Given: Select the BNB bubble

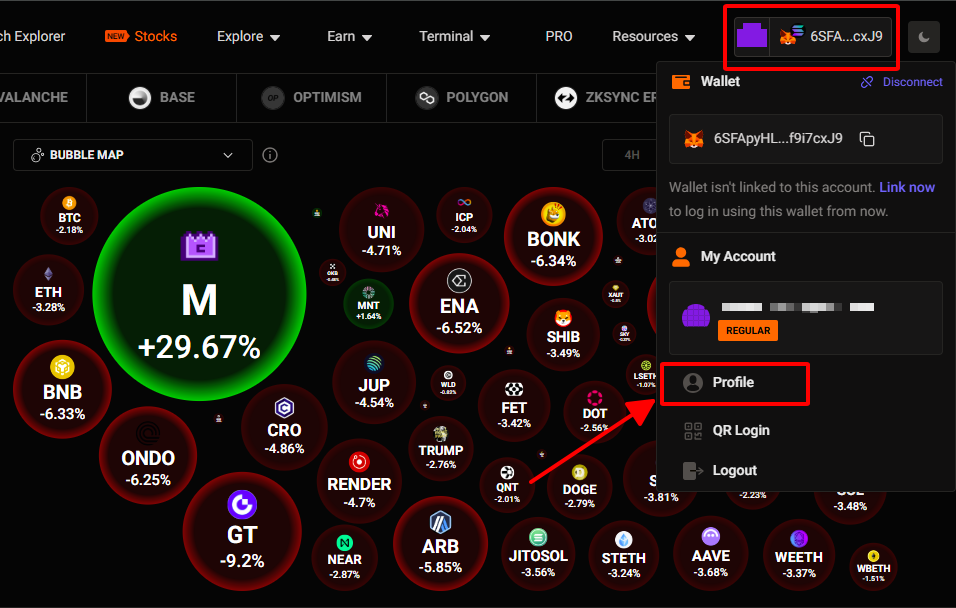Looking at the screenshot, I should click(x=62, y=389).
